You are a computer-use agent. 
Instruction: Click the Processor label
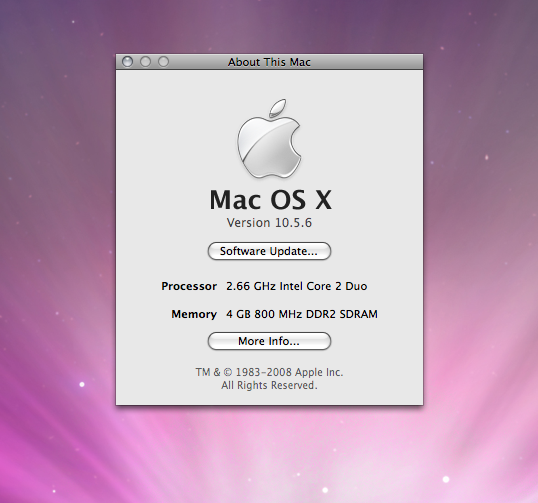point(189,286)
